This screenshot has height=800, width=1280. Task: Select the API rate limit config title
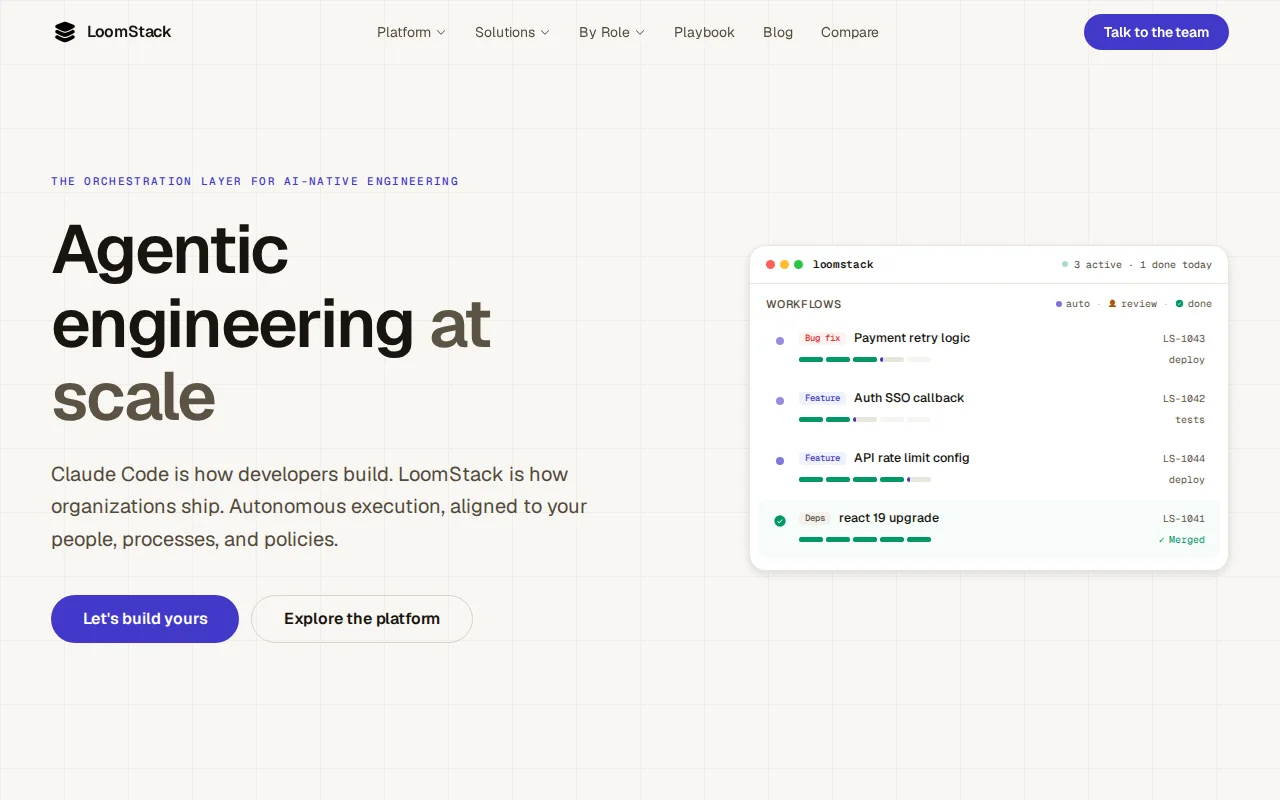tap(912, 458)
